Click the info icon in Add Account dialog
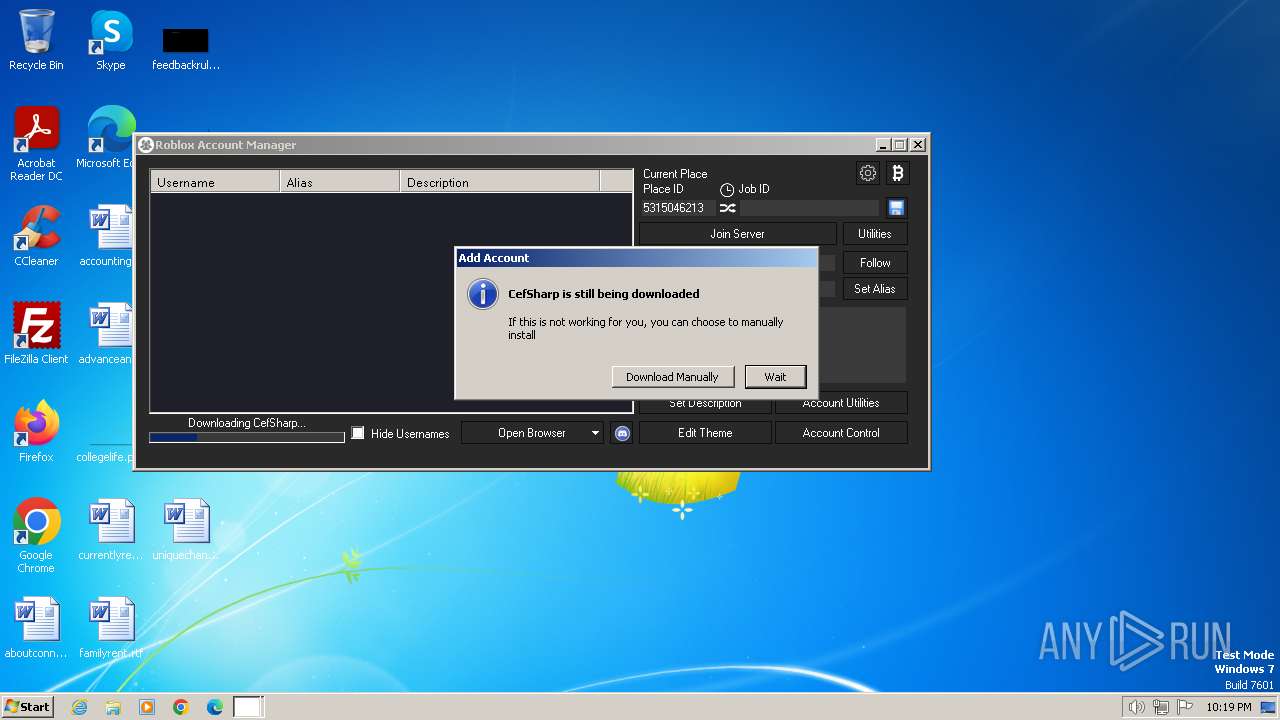 pyautogui.click(x=483, y=294)
